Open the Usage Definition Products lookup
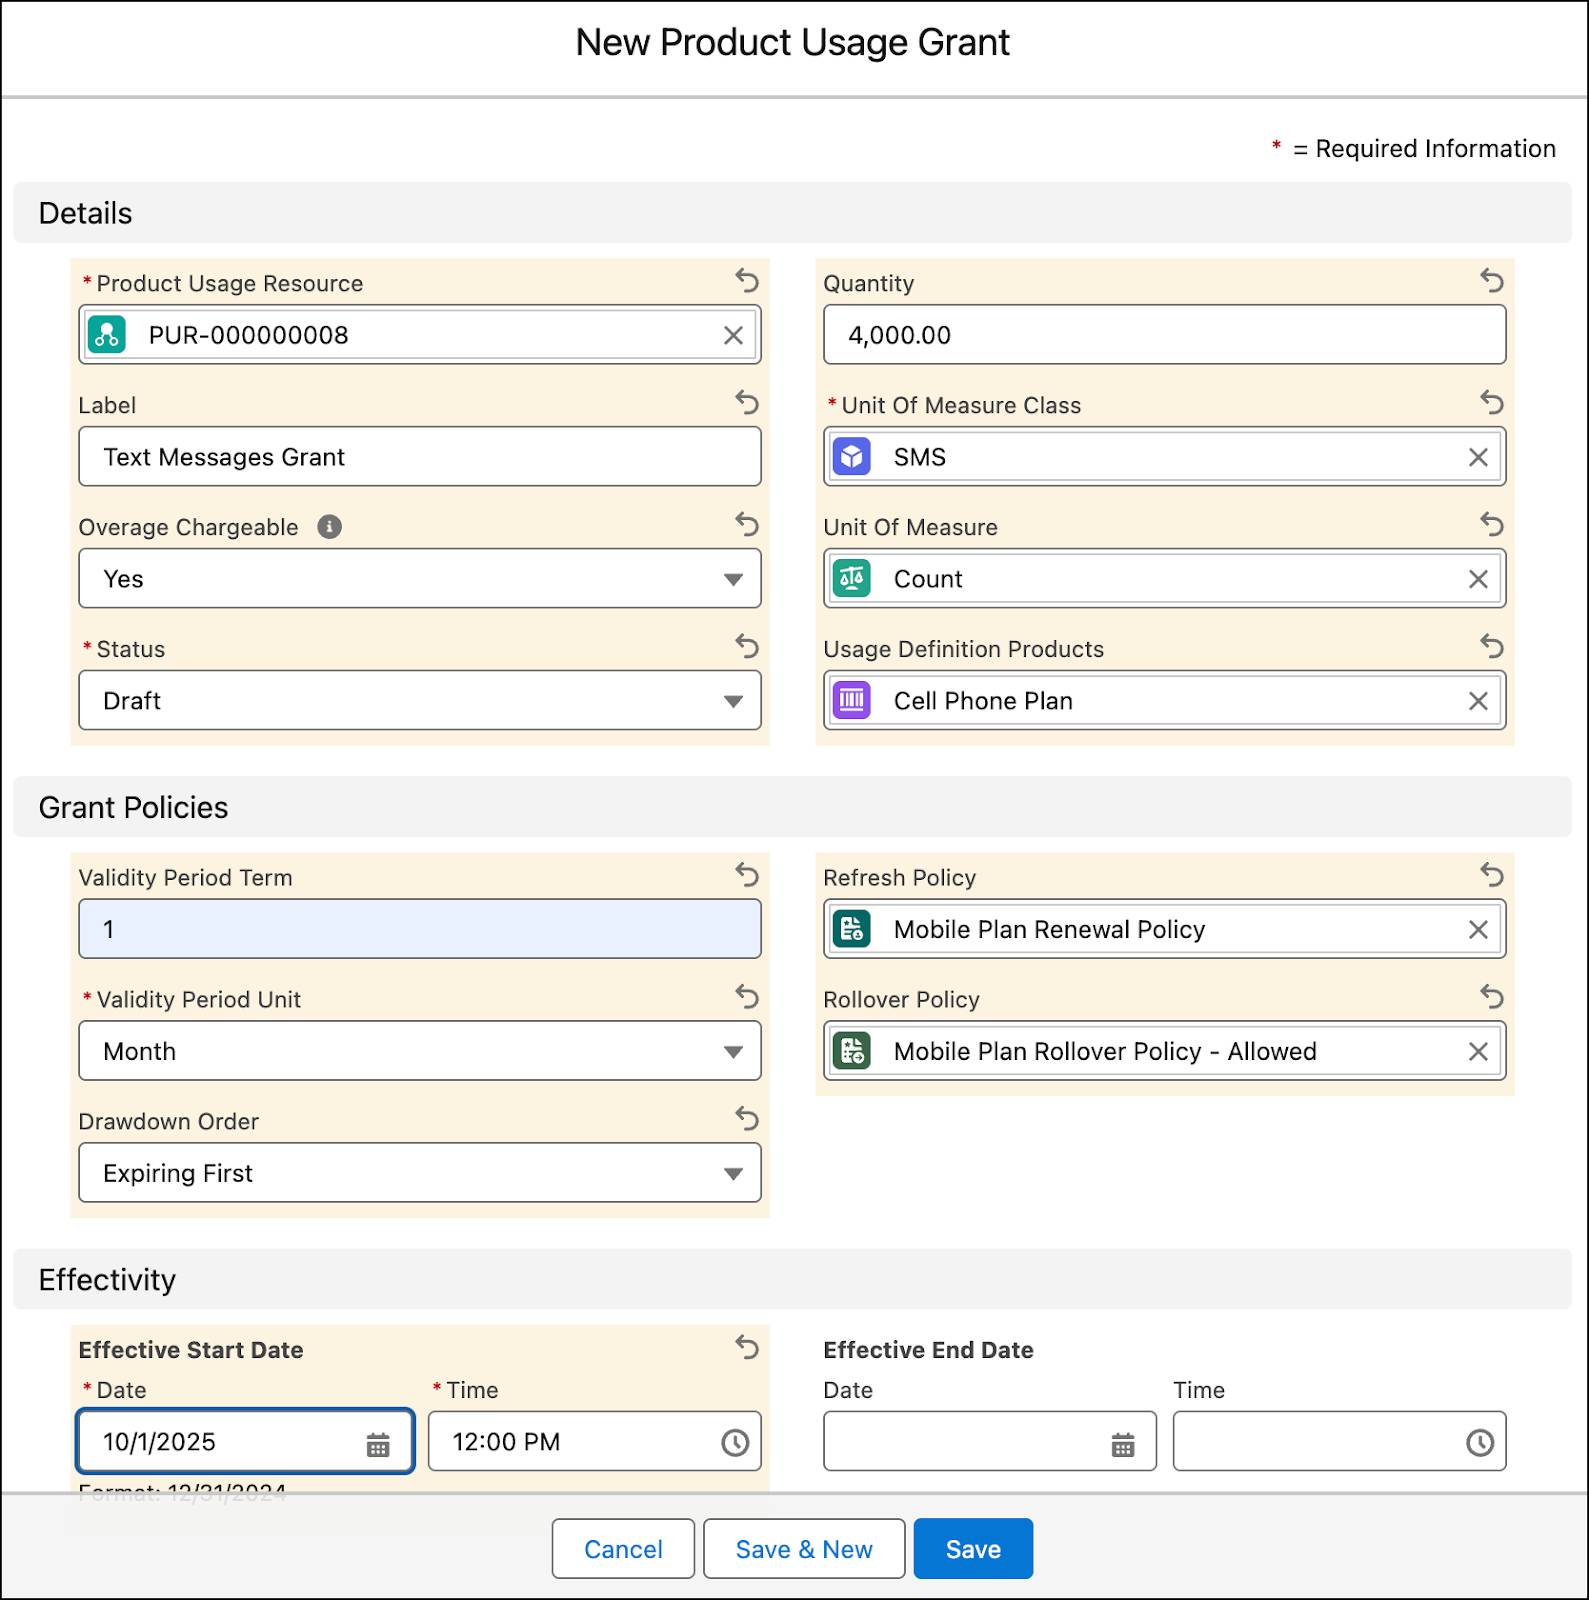 pos(1165,701)
